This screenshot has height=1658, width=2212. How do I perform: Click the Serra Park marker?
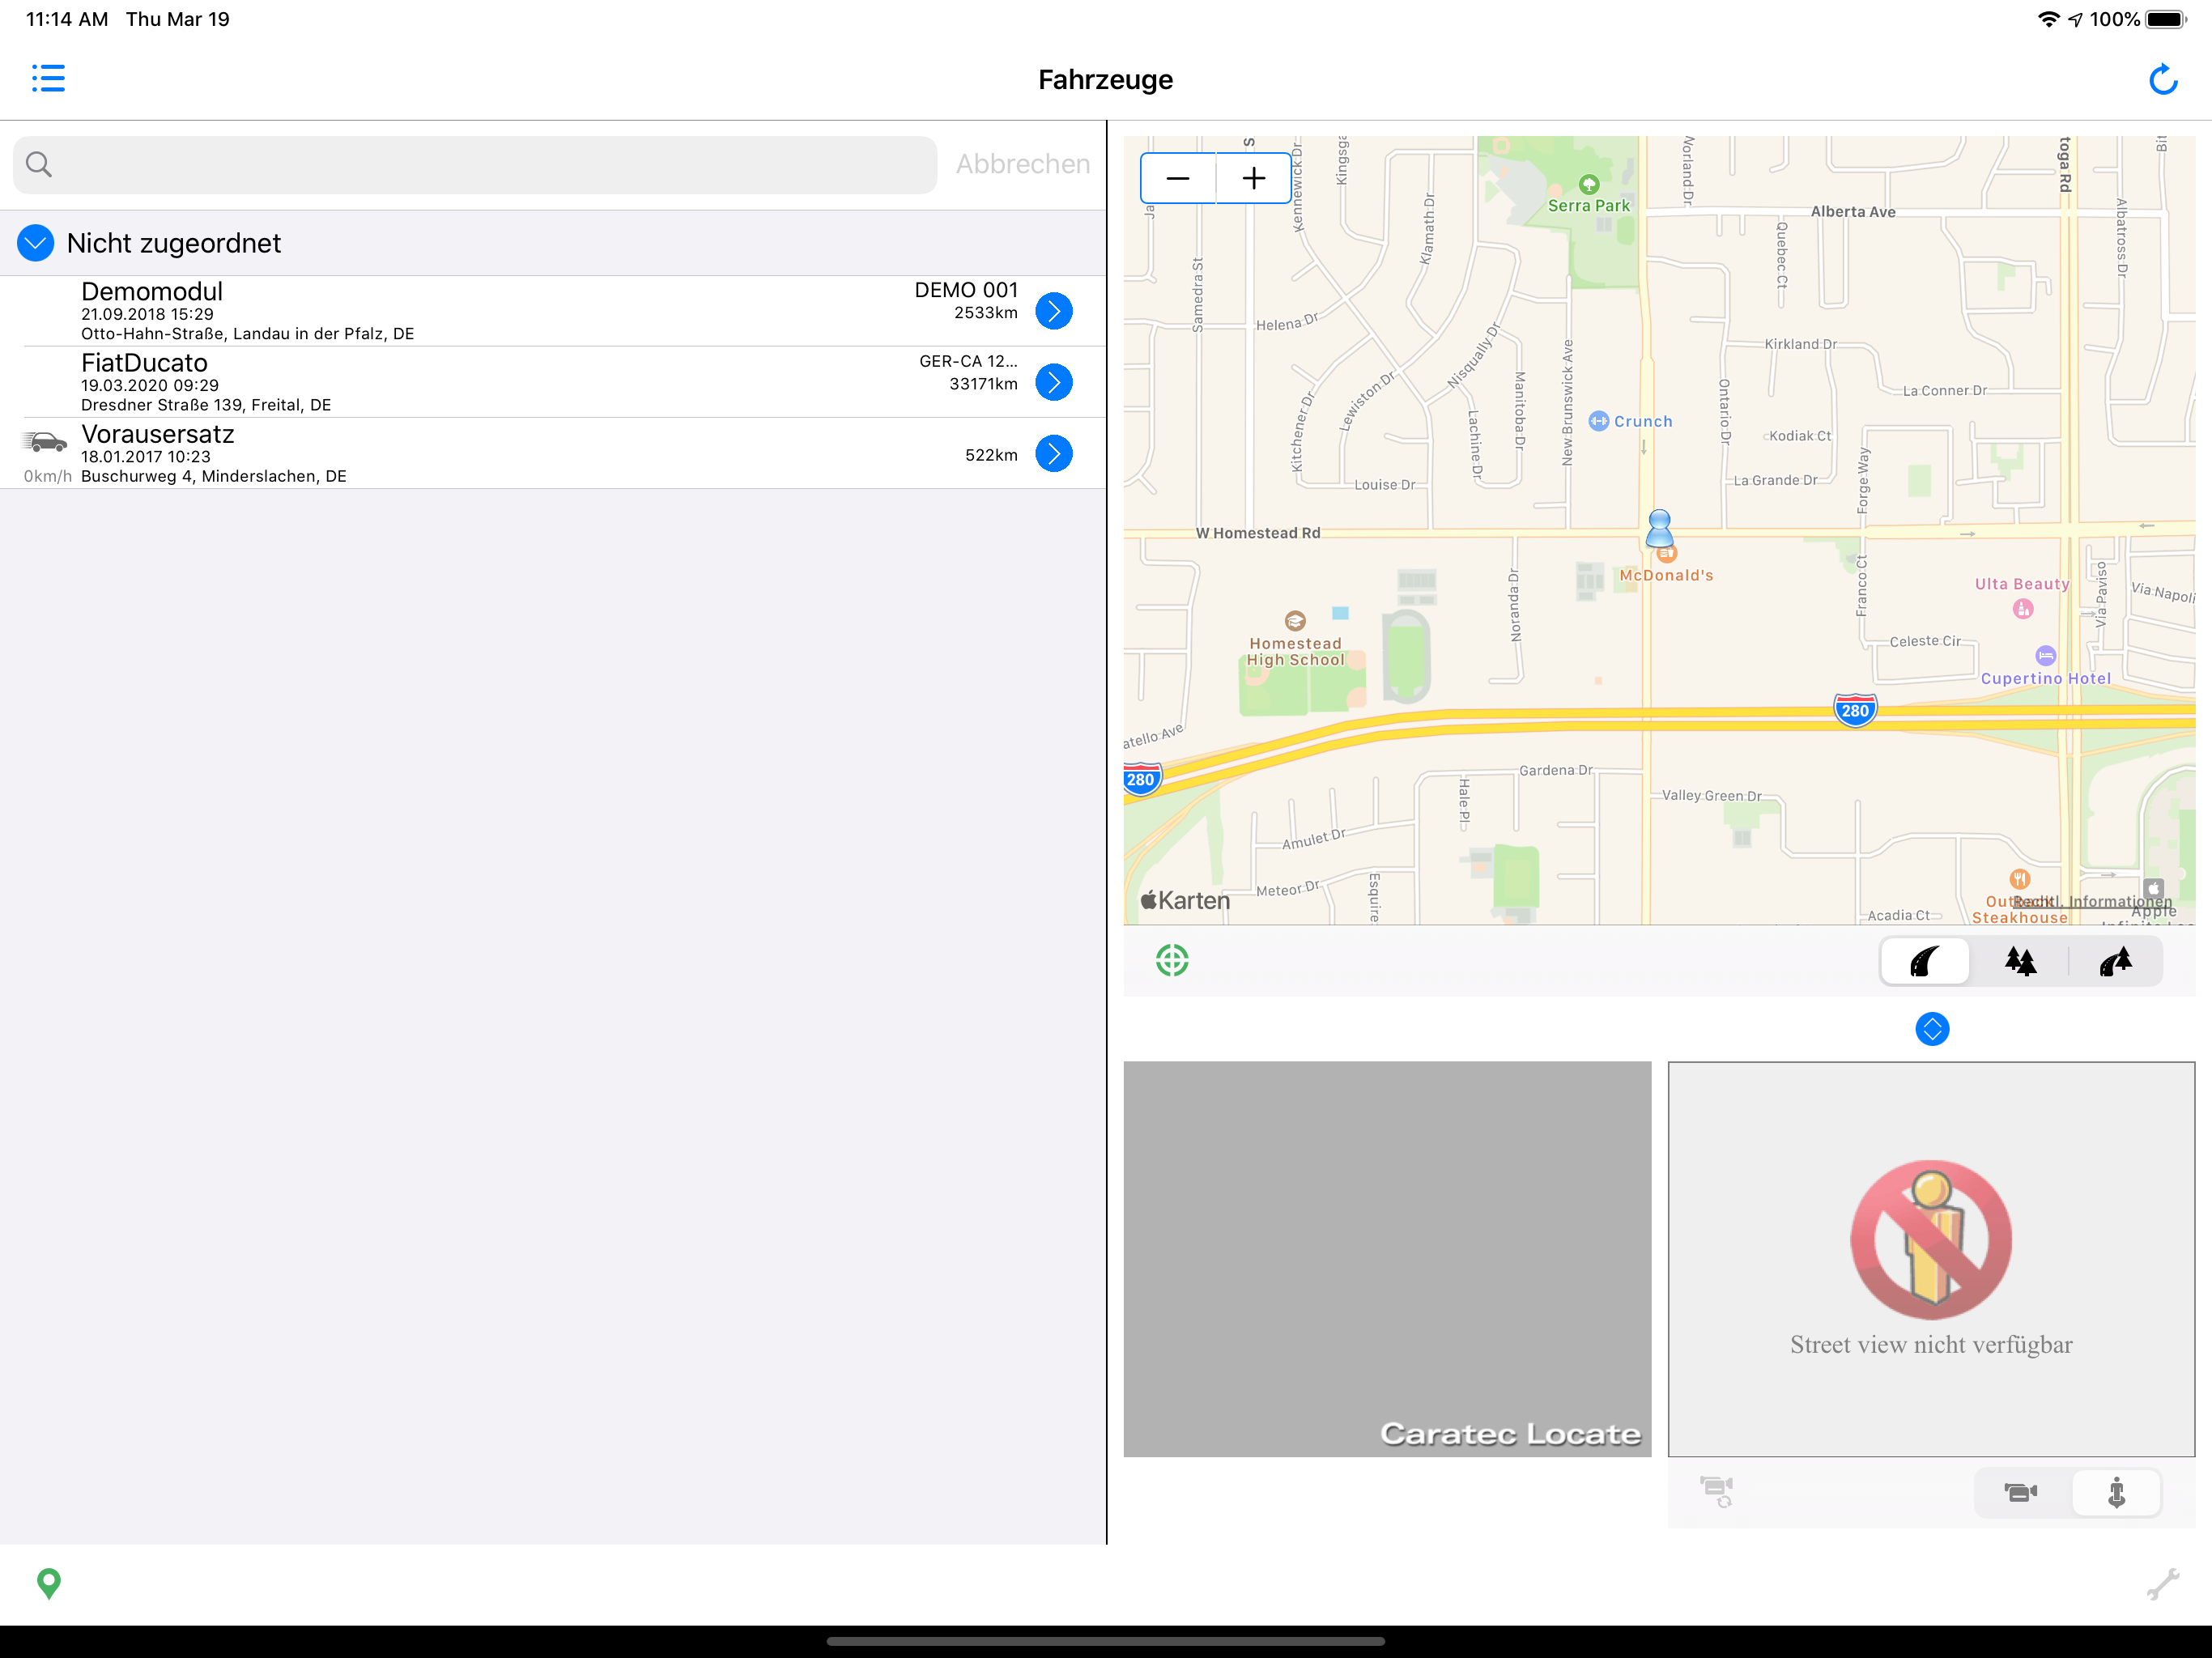click(1589, 185)
